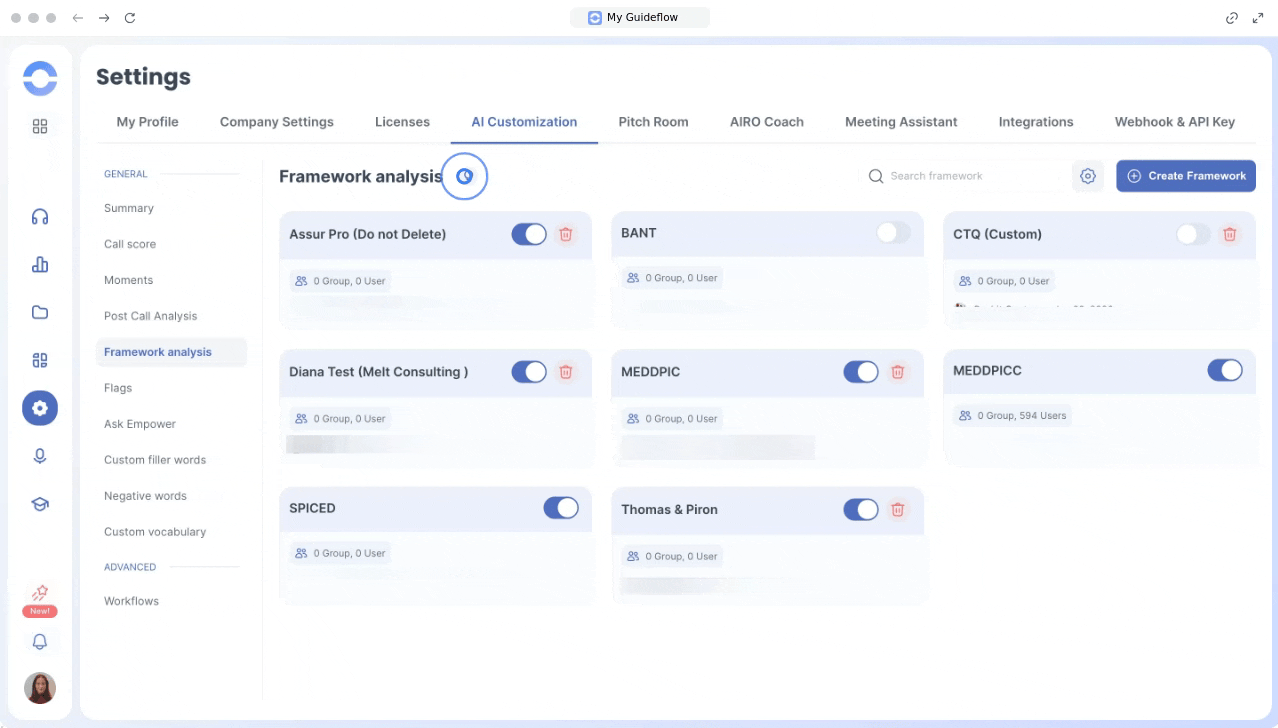Delete the Thomas & Piron framework
This screenshot has width=1278, height=728.
point(898,510)
